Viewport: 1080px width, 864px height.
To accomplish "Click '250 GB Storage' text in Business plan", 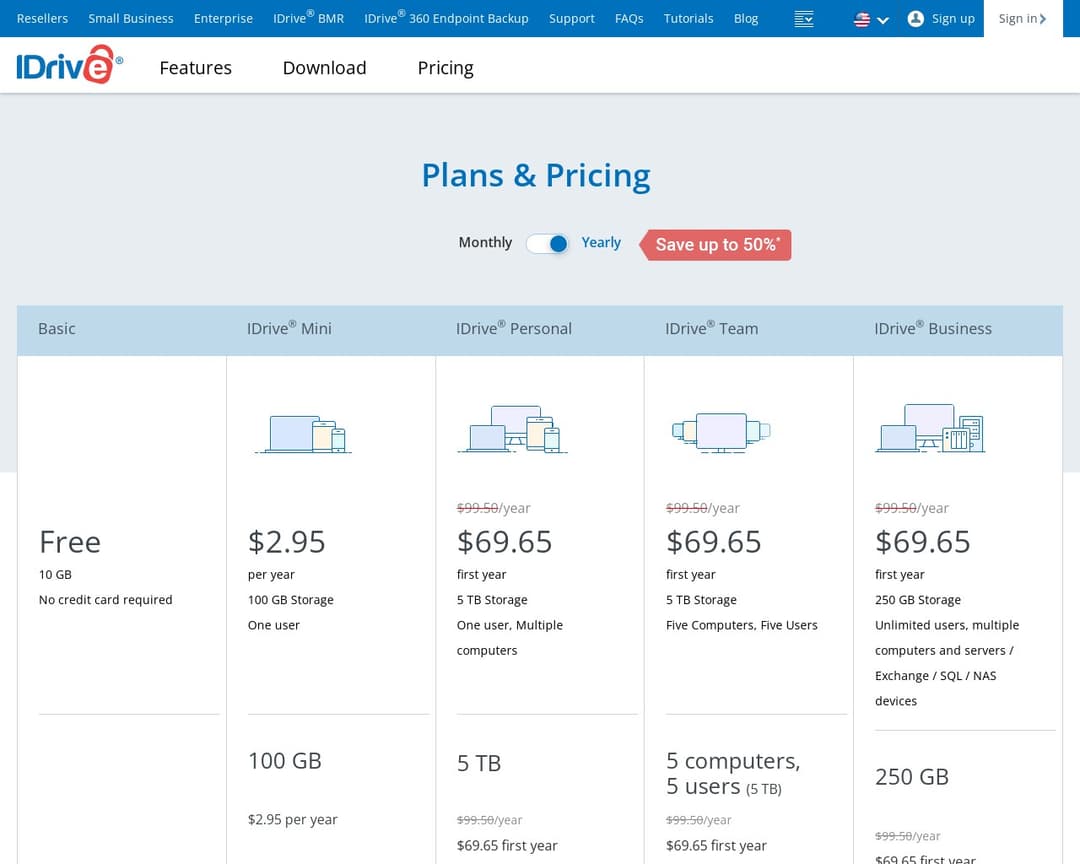I will pyautogui.click(x=917, y=599).
